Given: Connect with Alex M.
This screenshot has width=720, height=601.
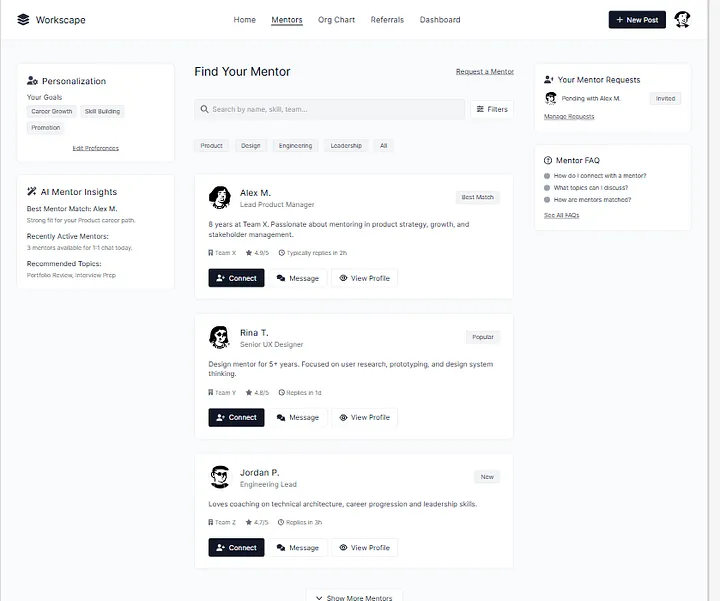Looking at the screenshot, I should point(236,278).
